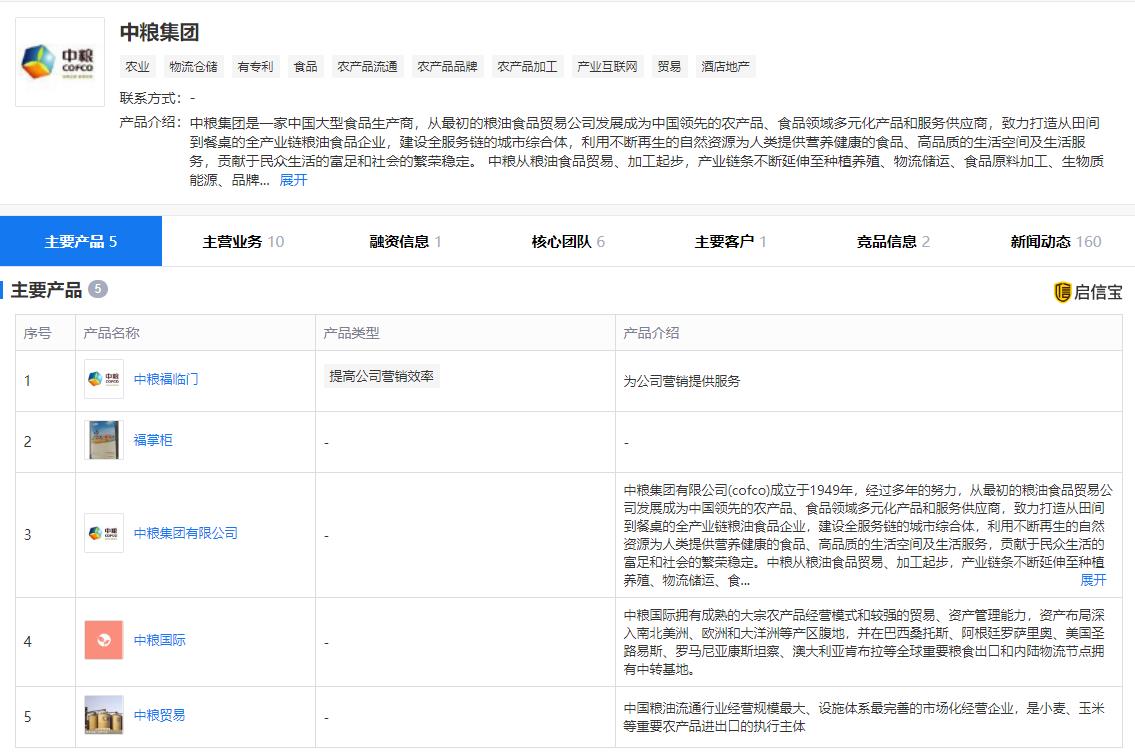Screen dimensions: 1135x755
Task: Click the 福掌柜 product thumbnail
Action: click(x=104, y=440)
